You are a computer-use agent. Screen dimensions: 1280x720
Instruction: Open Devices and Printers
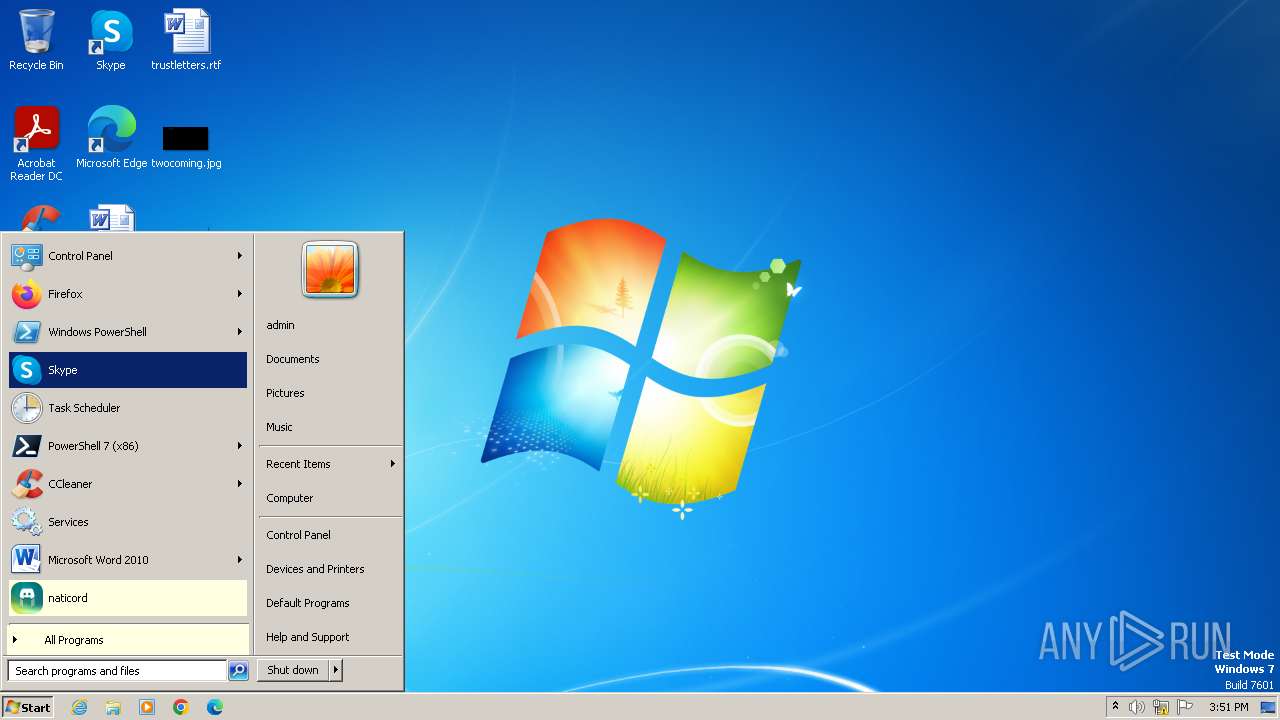coord(330,569)
